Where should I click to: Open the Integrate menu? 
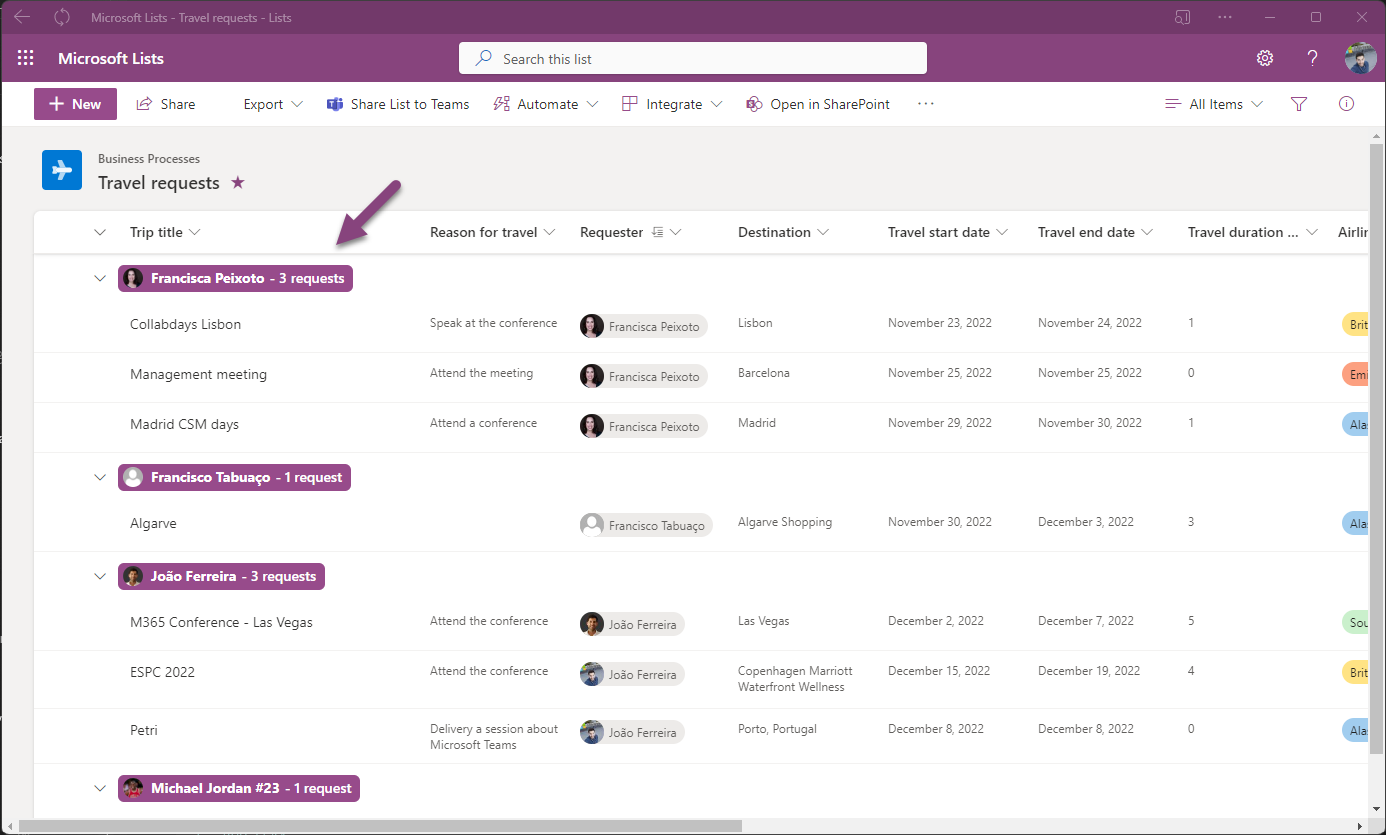click(x=672, y=104)
